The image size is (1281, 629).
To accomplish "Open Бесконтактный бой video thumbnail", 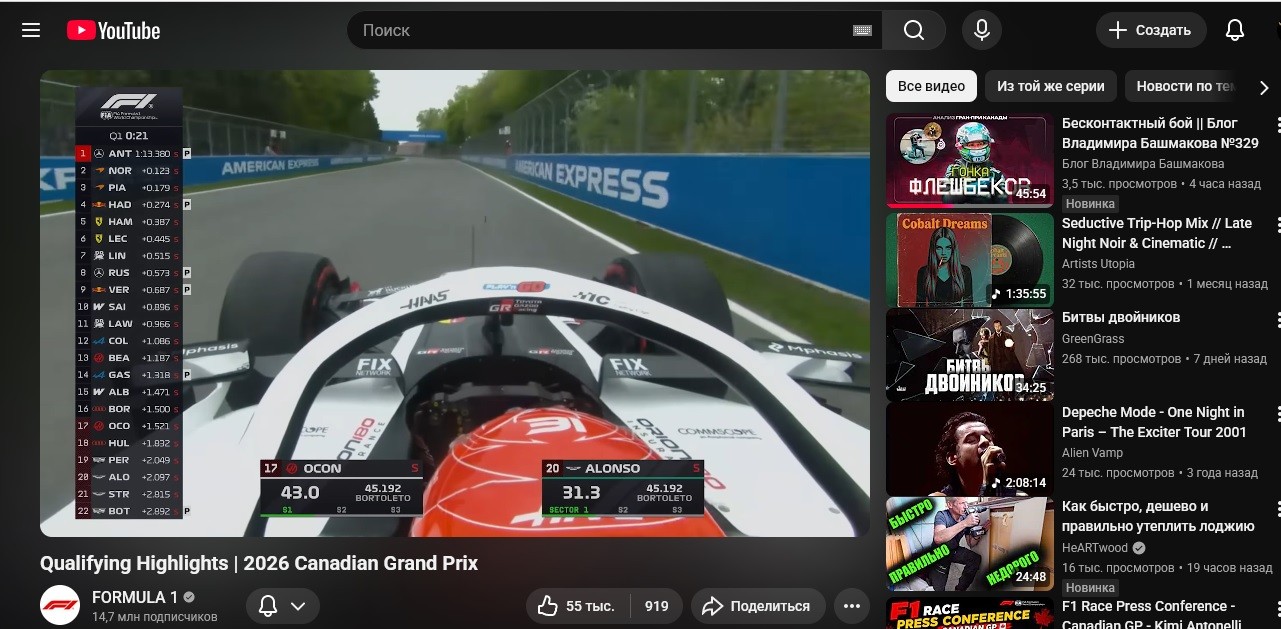I will coord(970,161).
